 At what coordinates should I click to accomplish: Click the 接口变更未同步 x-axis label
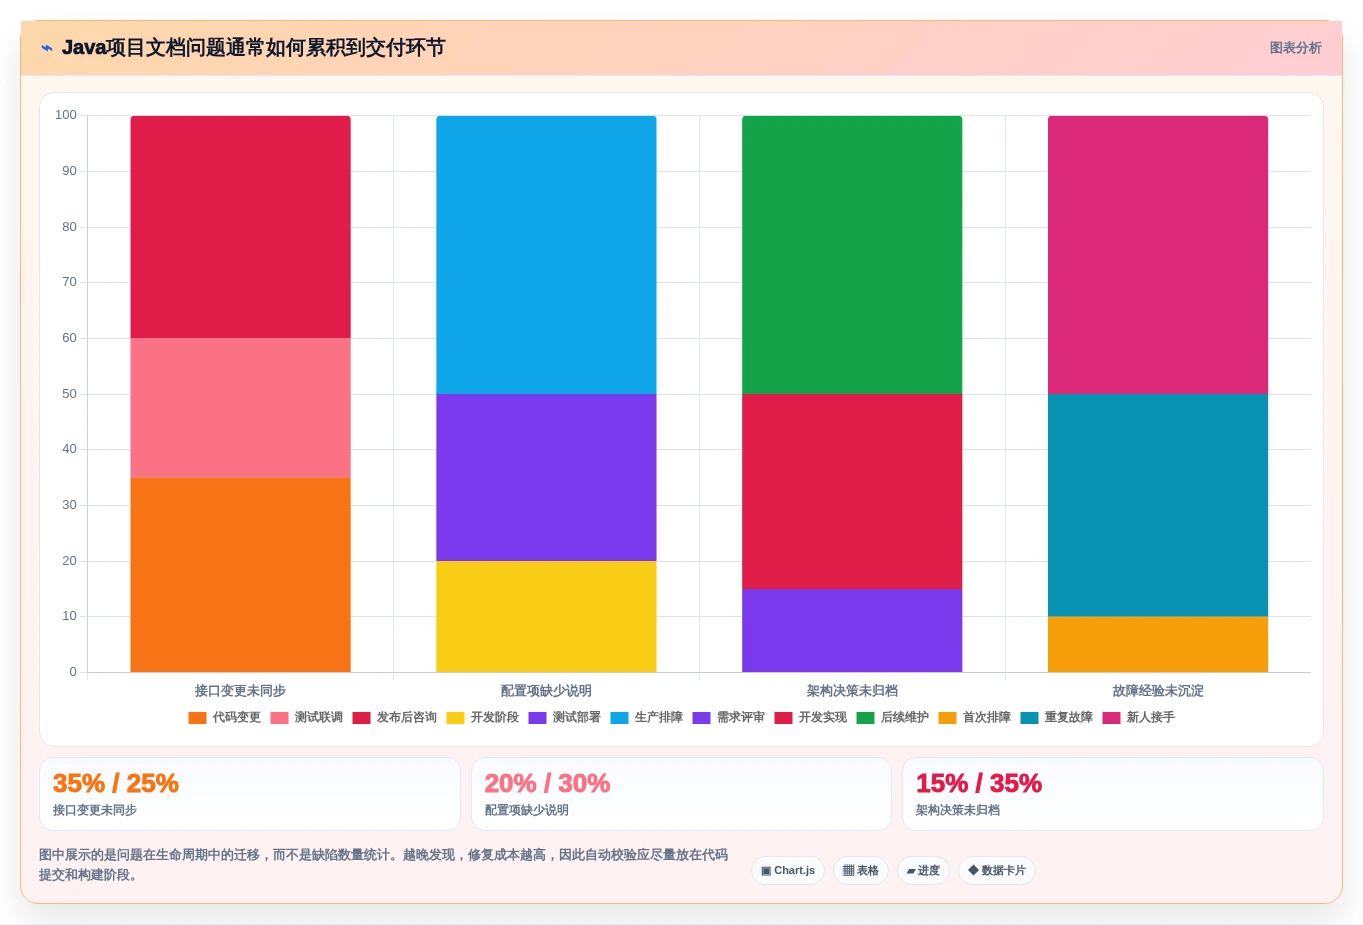(240, 691)
